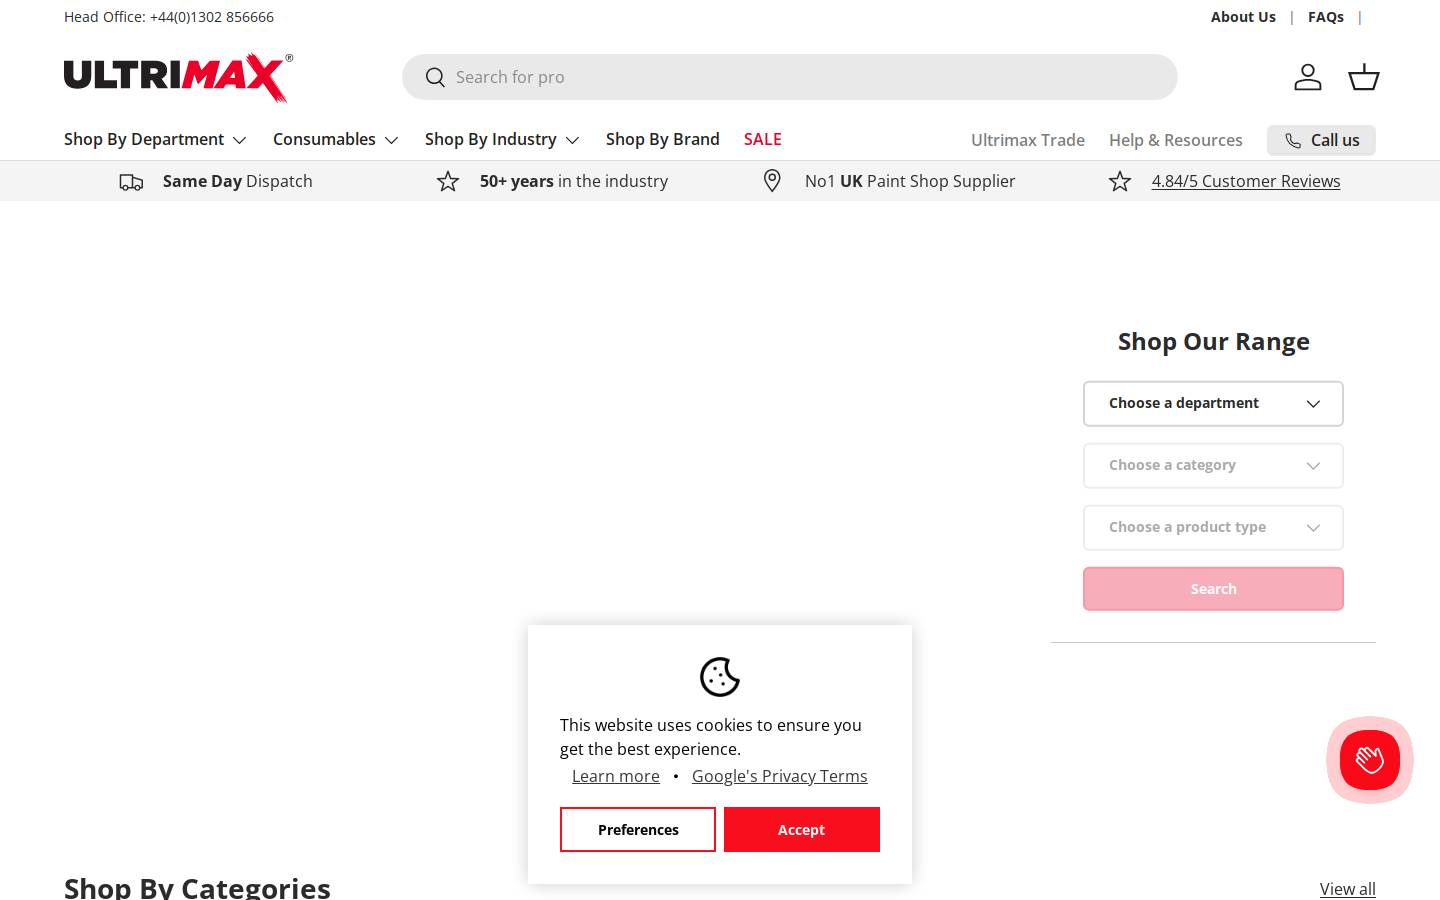Open Choose a product type dropdown
Screen dimensions: 1440x900
1213,528
